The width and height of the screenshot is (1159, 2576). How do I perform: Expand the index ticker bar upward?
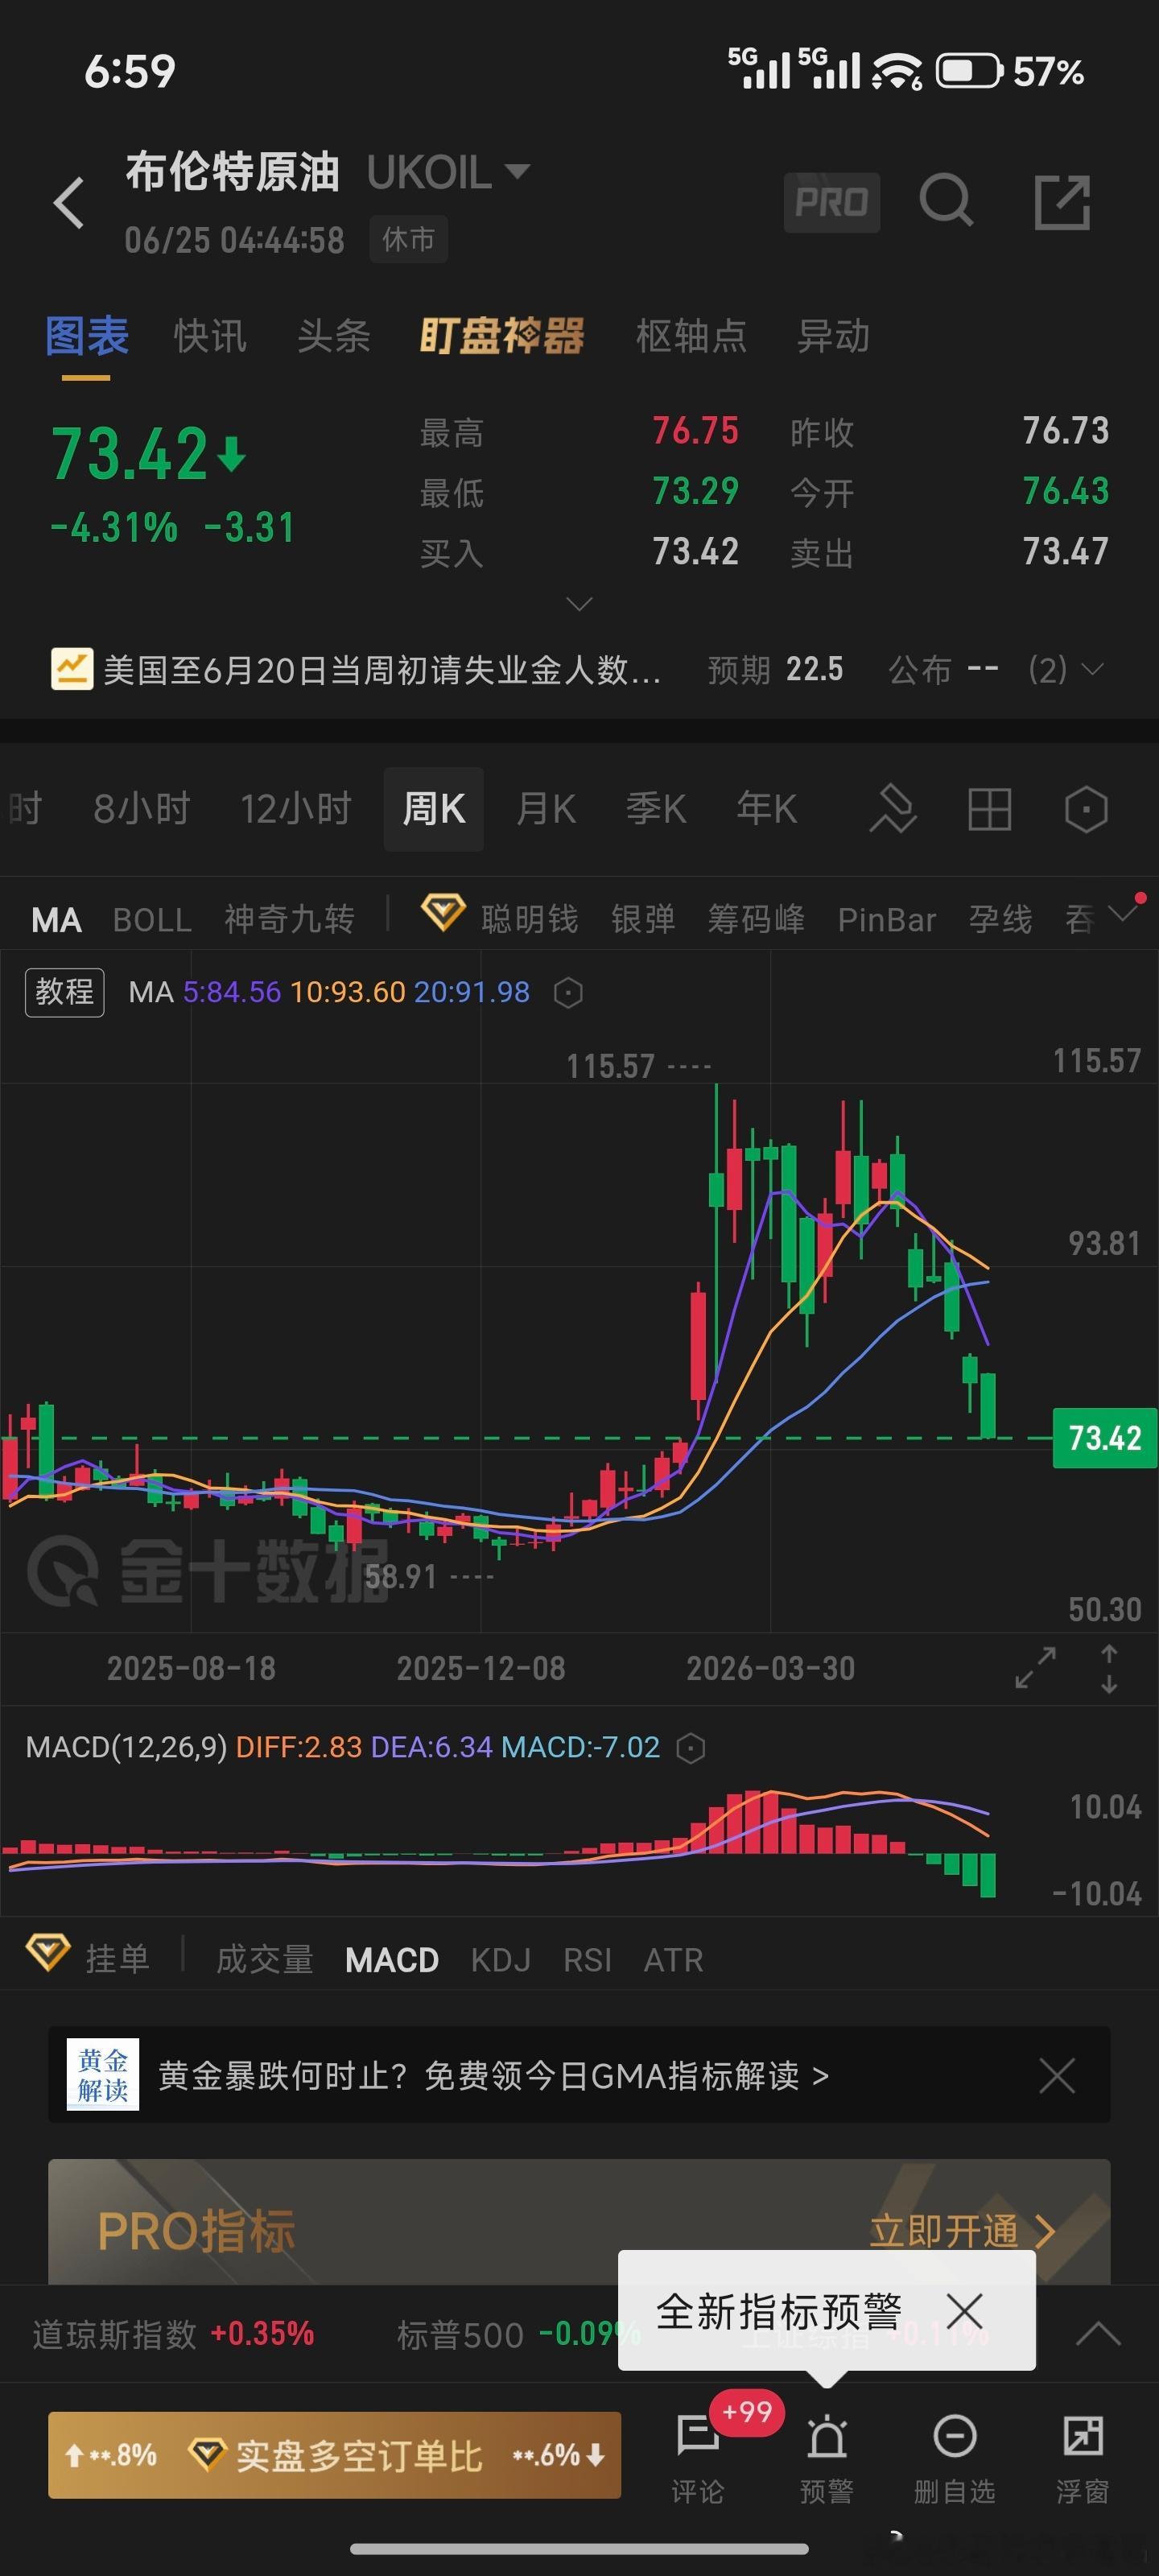(x=1098, y=2334)
